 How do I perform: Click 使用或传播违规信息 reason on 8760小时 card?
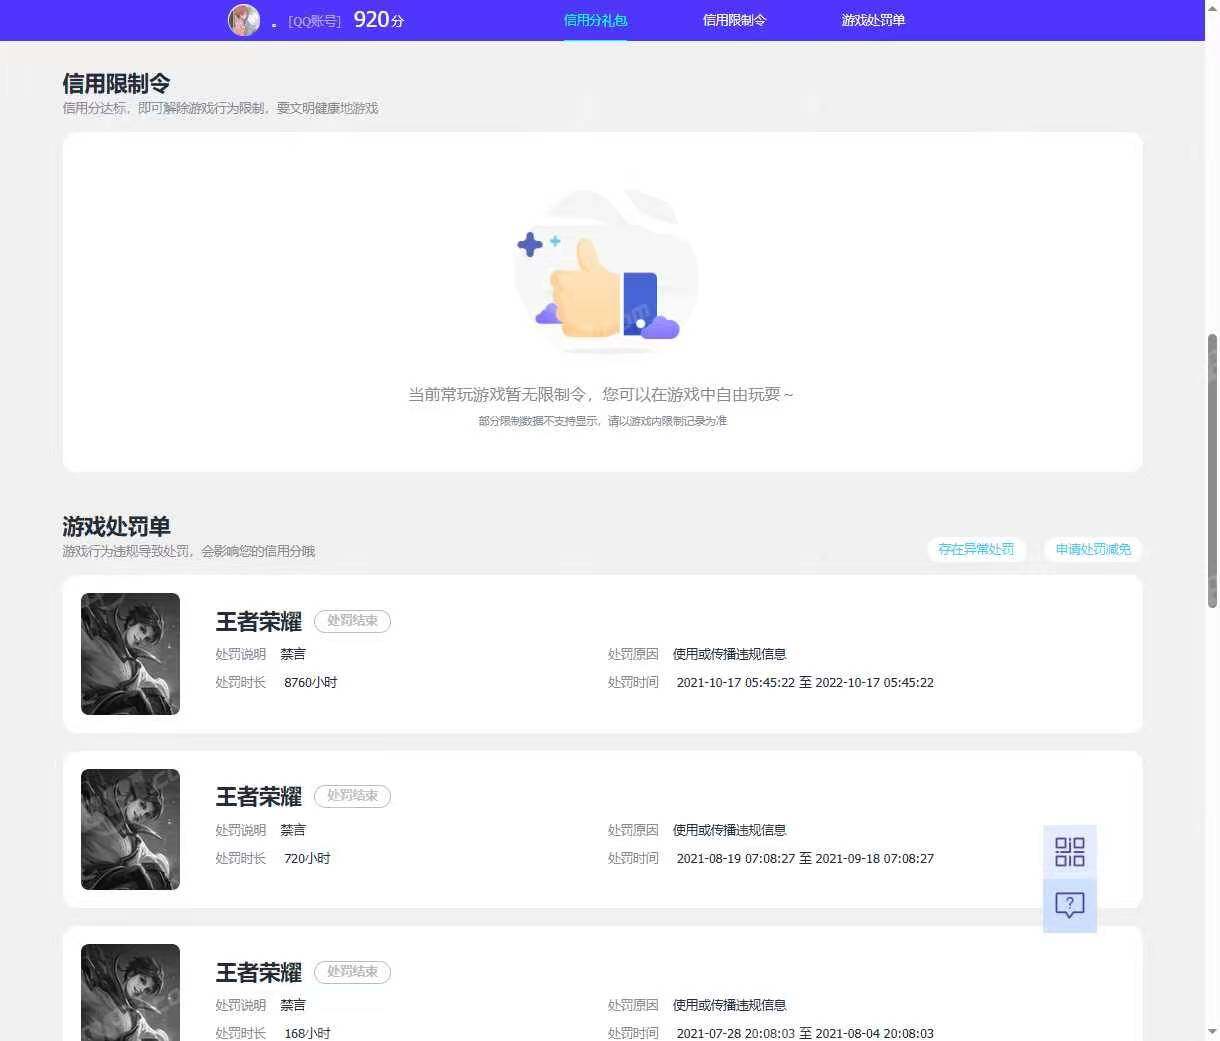click(730, 654)
